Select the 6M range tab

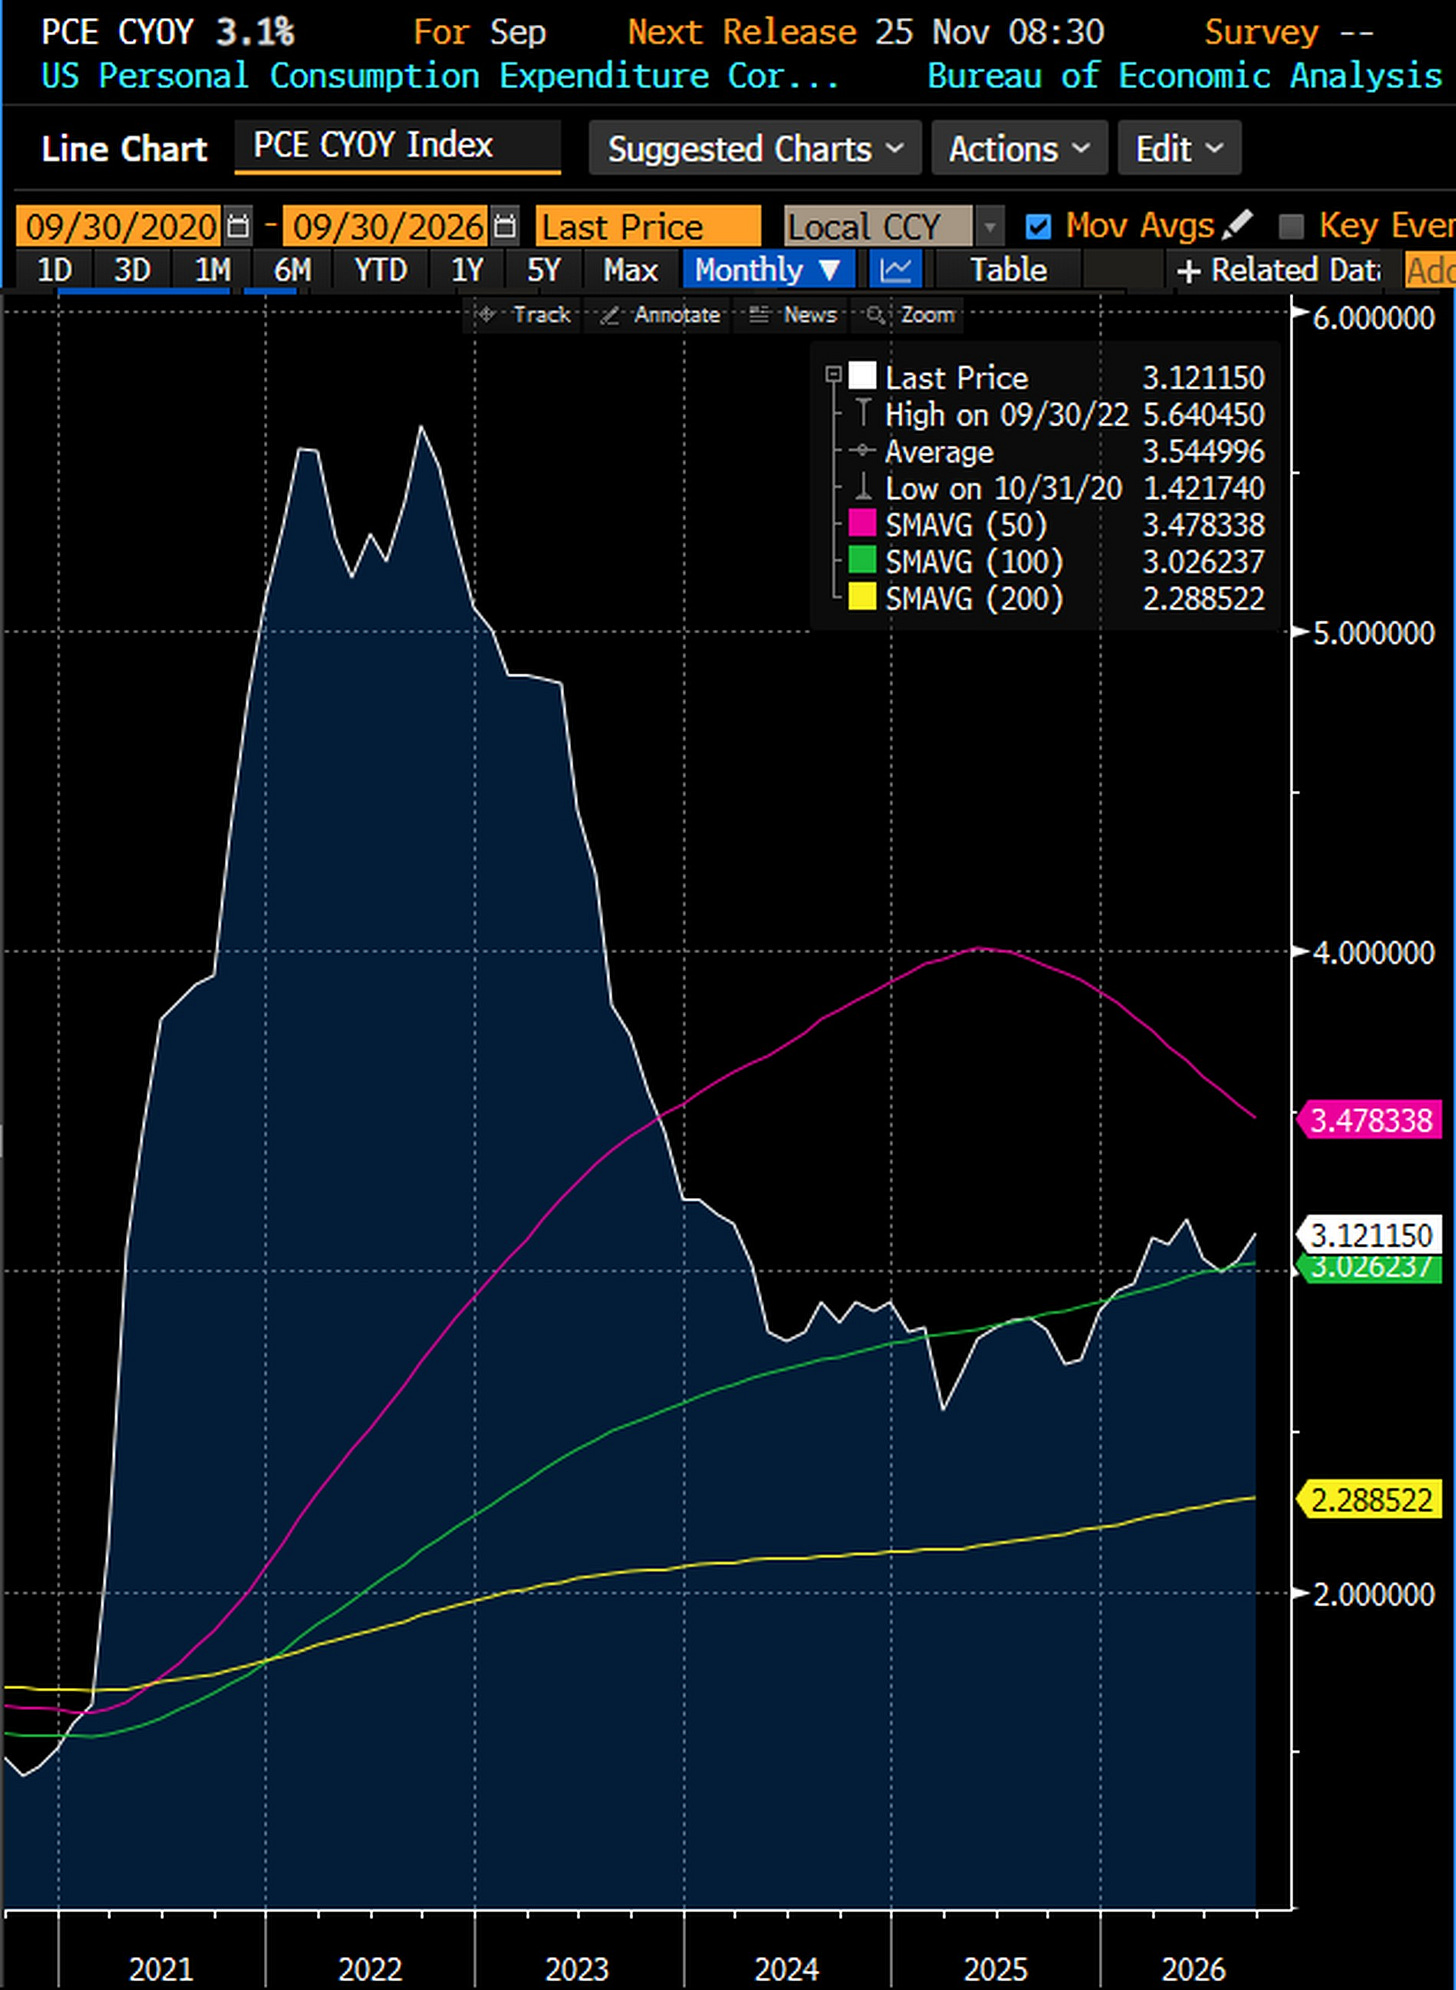pyautogui.click(x=292, y=270)
